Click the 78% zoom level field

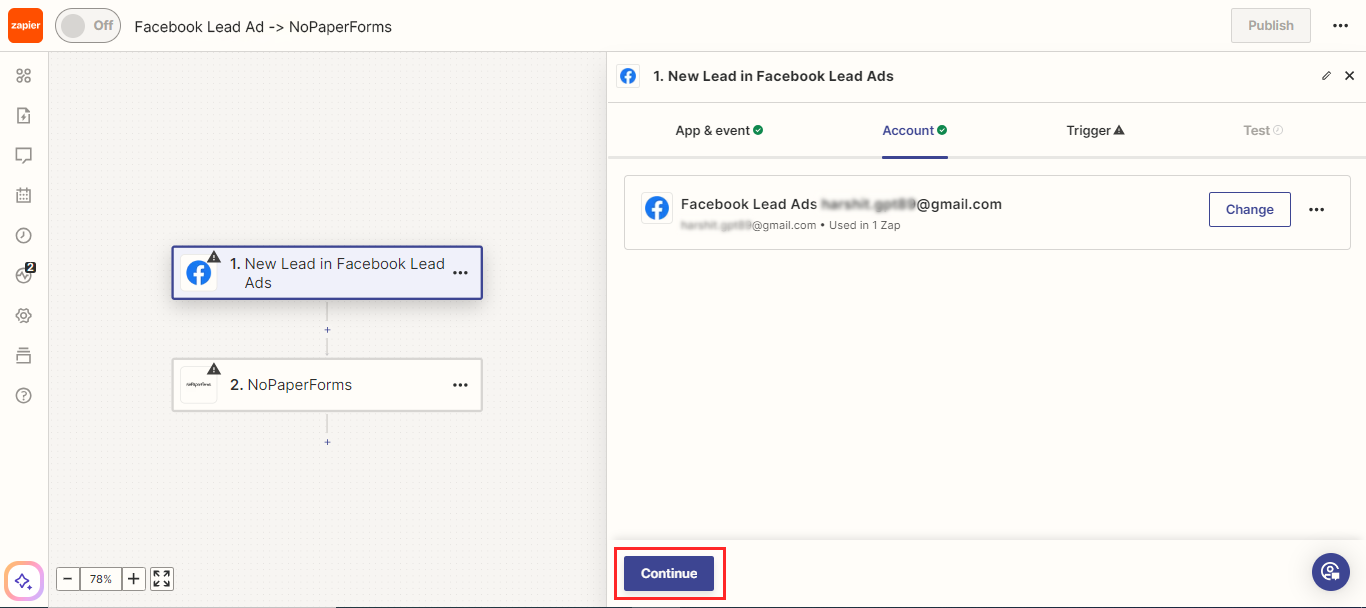click(x=101, y=579)
